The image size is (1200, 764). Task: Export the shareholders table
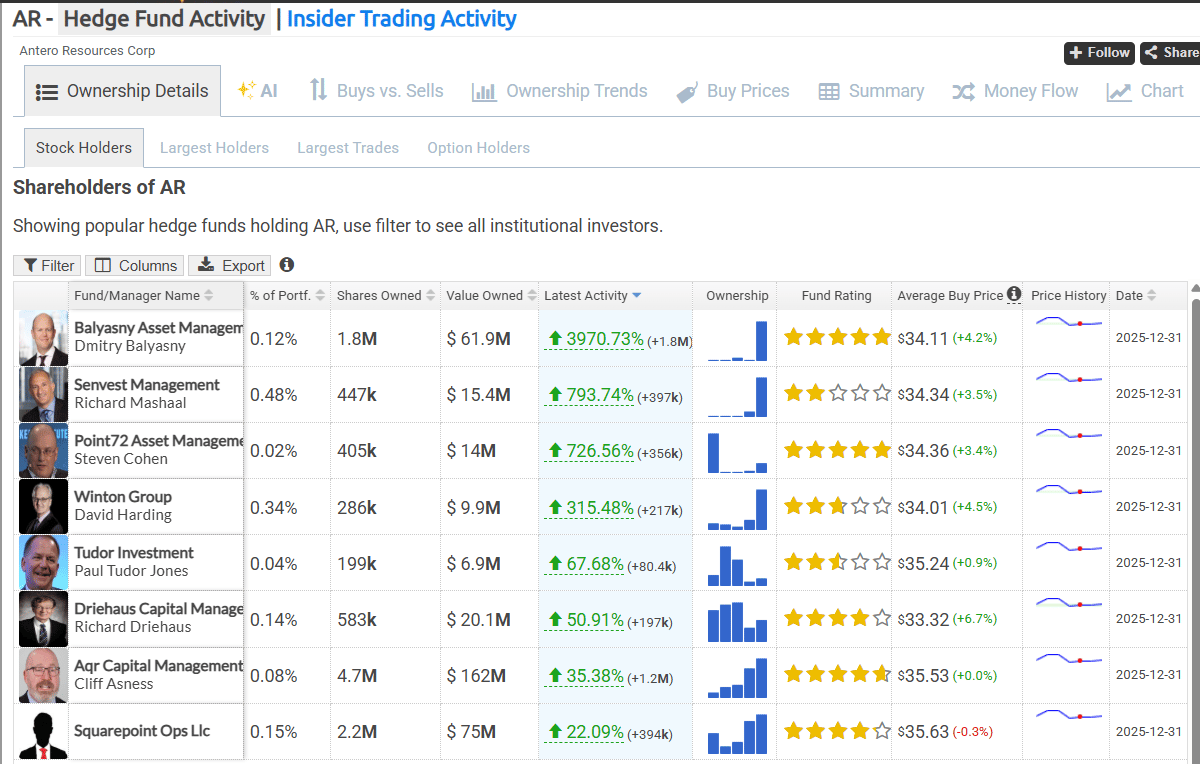(230, 265)
